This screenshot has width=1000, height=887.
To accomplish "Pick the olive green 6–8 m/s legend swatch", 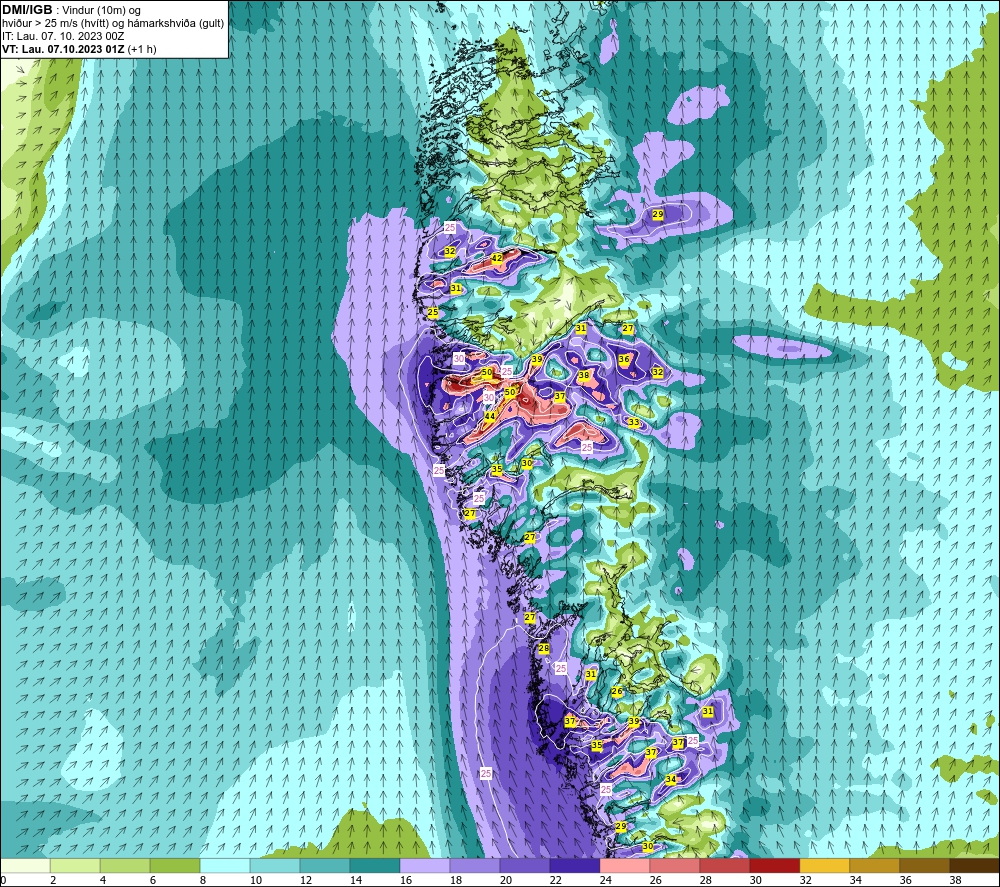I will coord(175,865).
